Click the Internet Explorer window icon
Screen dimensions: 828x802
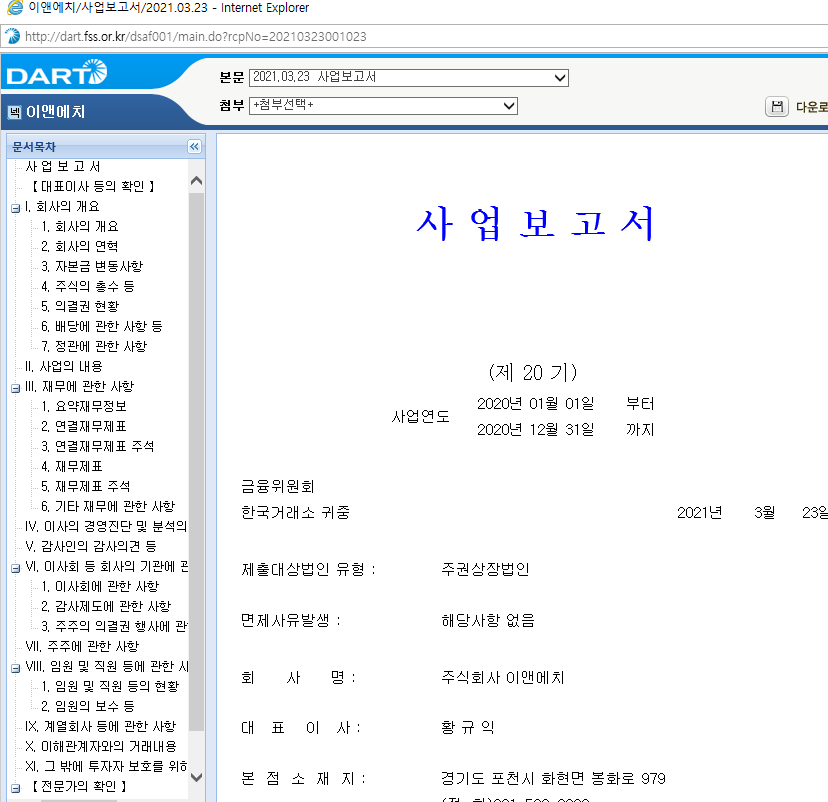(15, 7)
